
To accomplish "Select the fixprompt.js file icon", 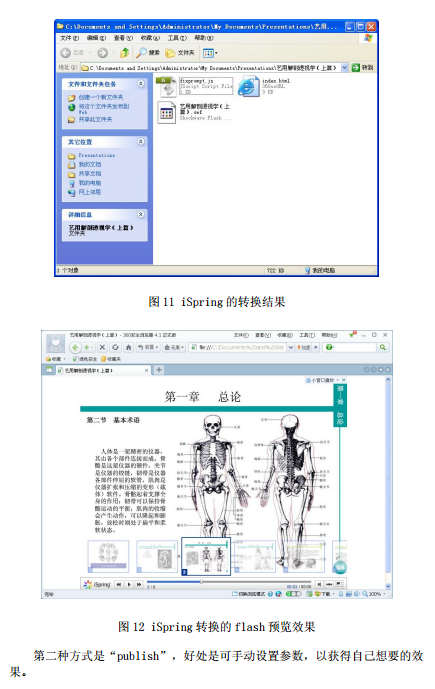I will tap(167, 87).
